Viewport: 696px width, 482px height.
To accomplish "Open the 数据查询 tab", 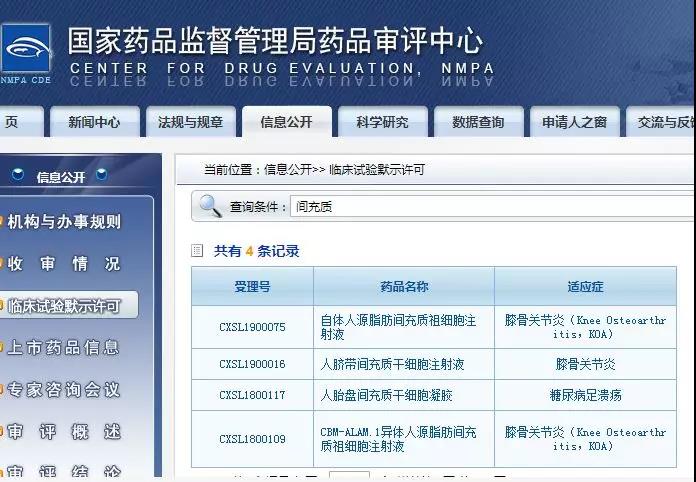I will point(478,122).
